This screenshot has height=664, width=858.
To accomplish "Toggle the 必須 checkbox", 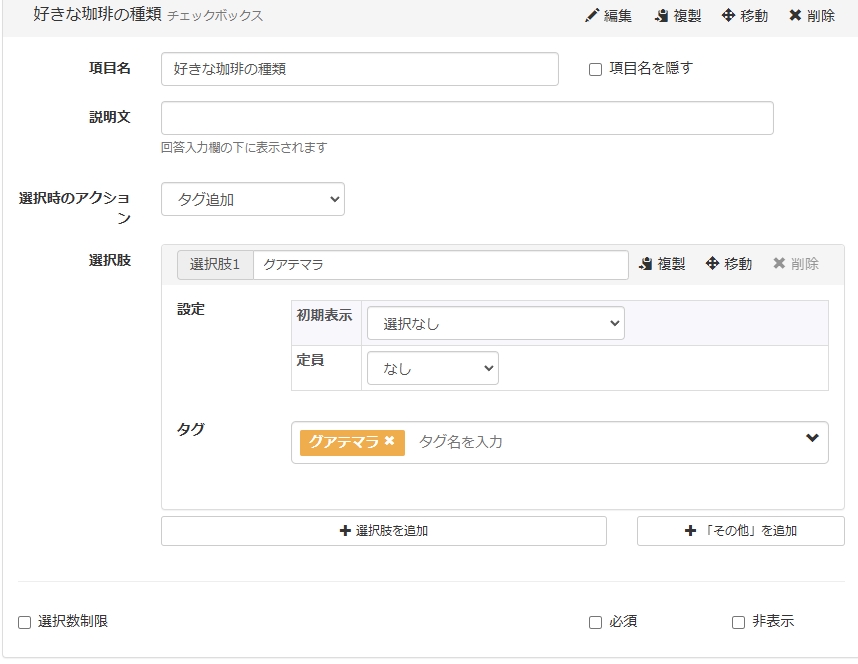I will 596,622.
